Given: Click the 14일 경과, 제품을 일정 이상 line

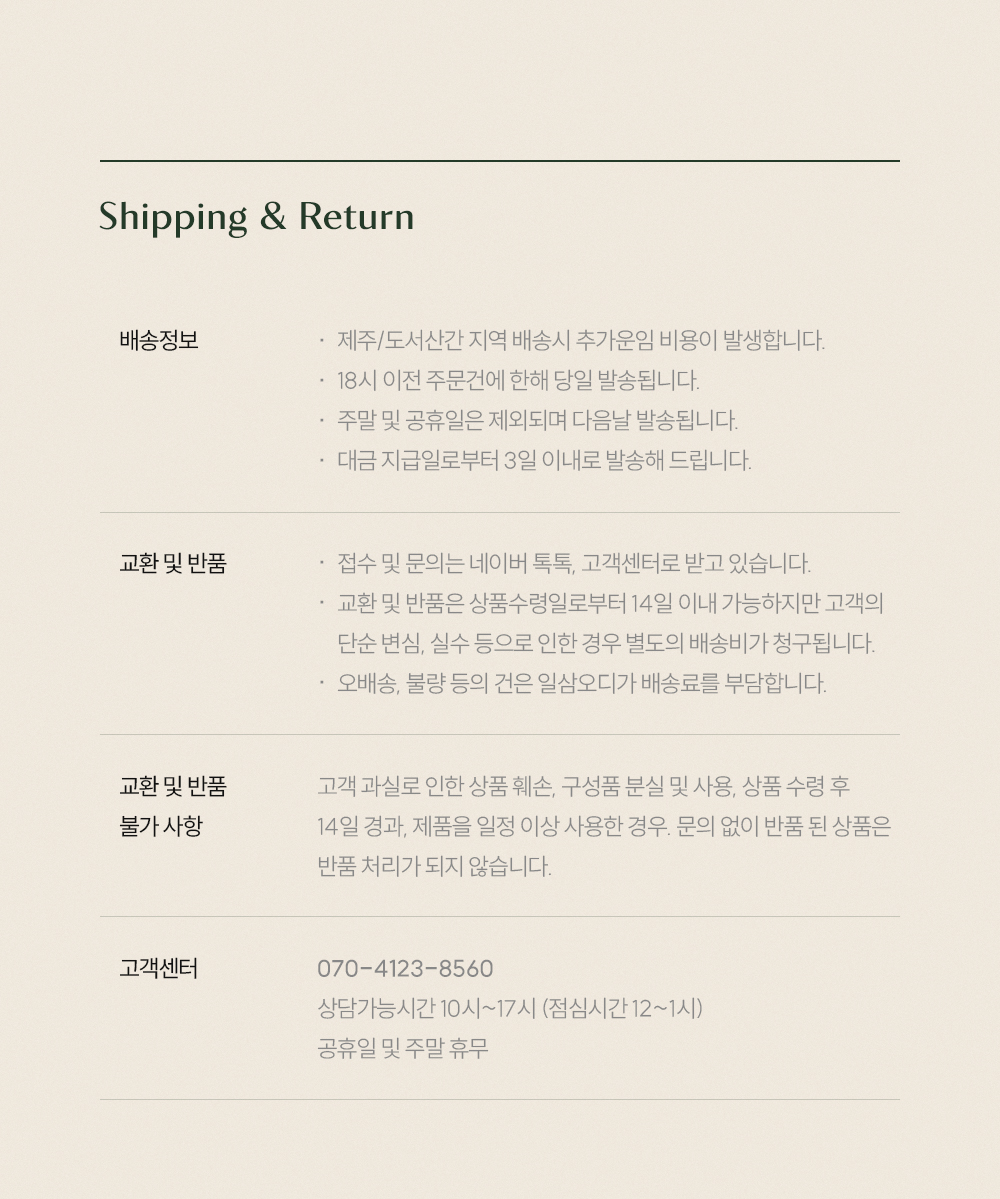Looking at the screenshot, I should point(604,826).
